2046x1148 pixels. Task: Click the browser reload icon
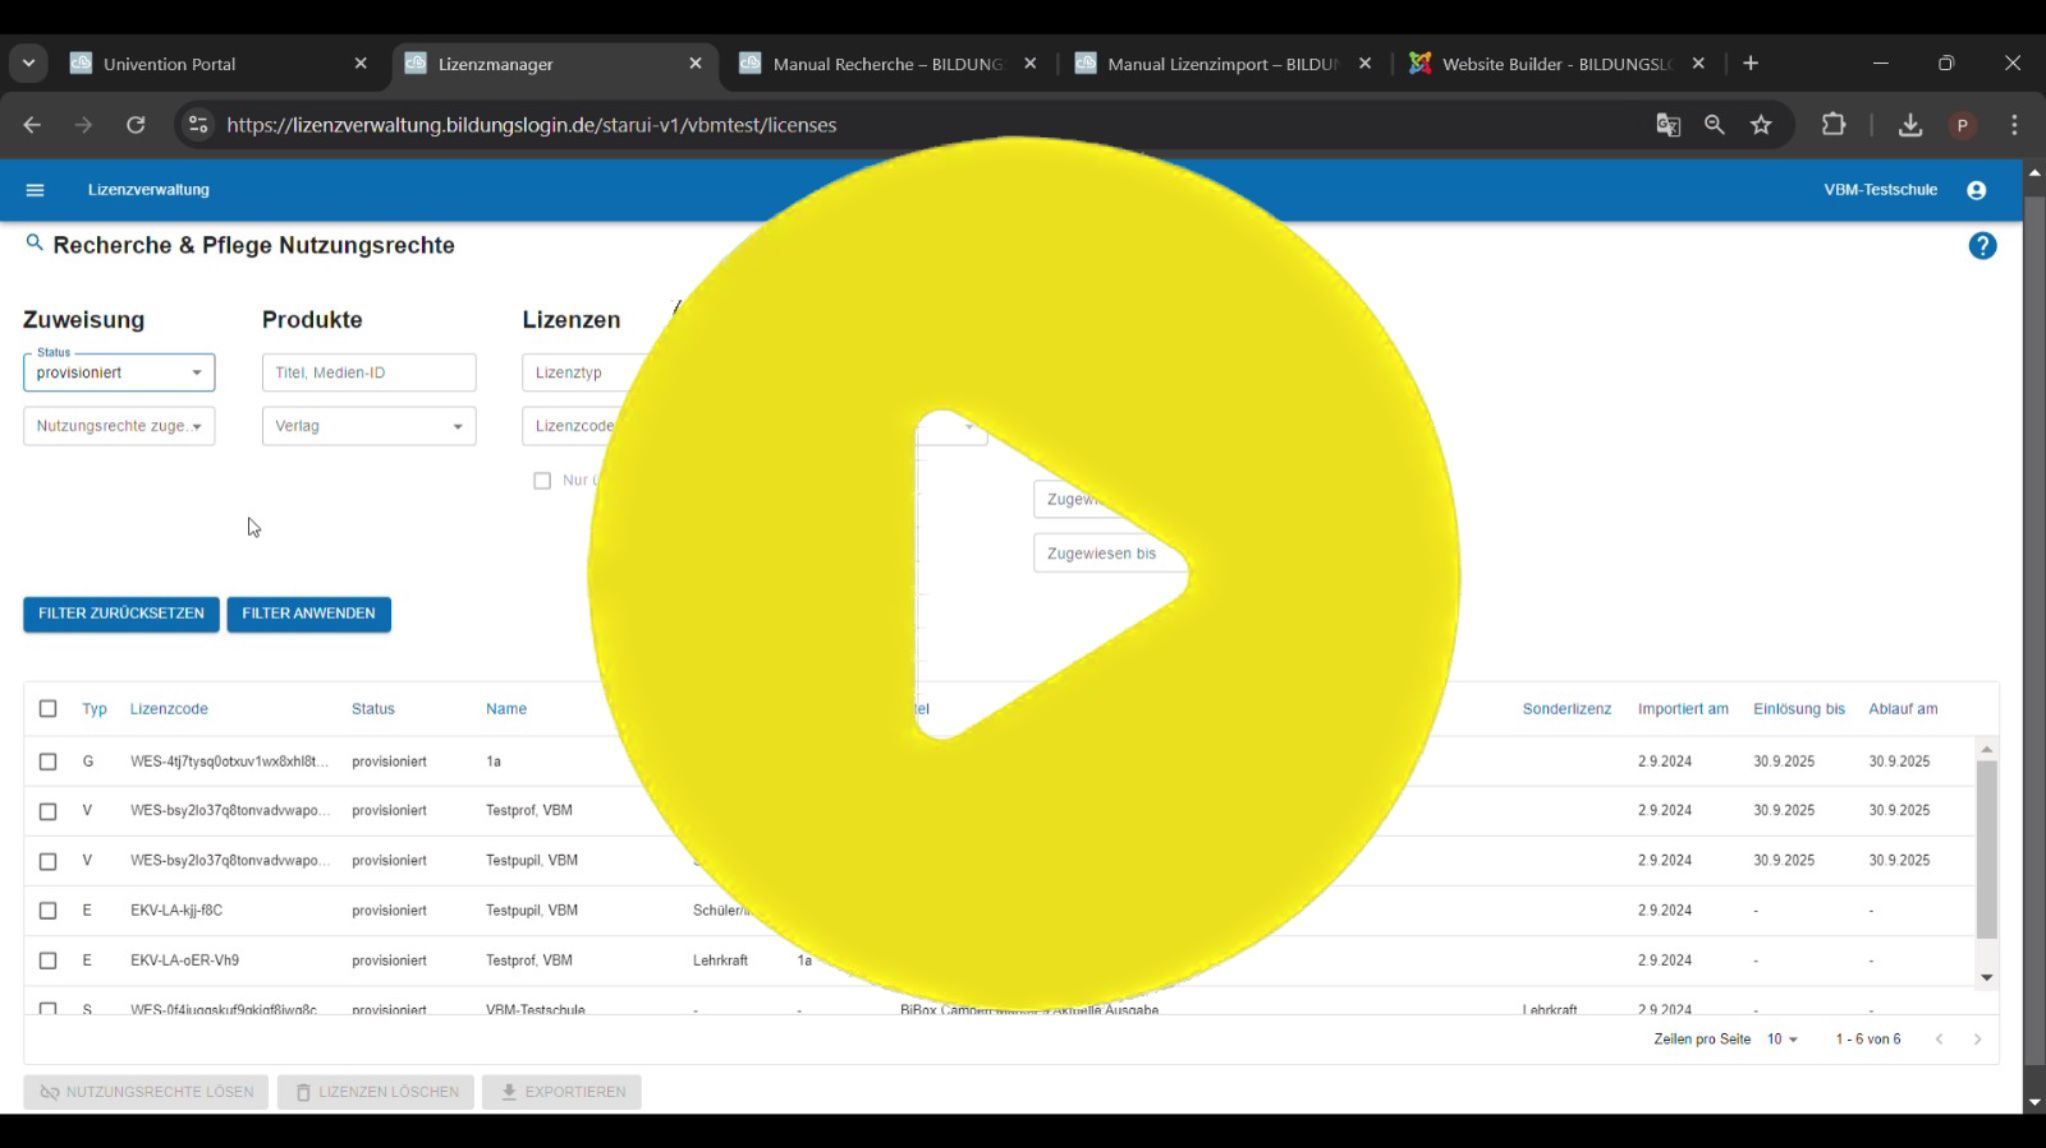click(x=135, y=125)
